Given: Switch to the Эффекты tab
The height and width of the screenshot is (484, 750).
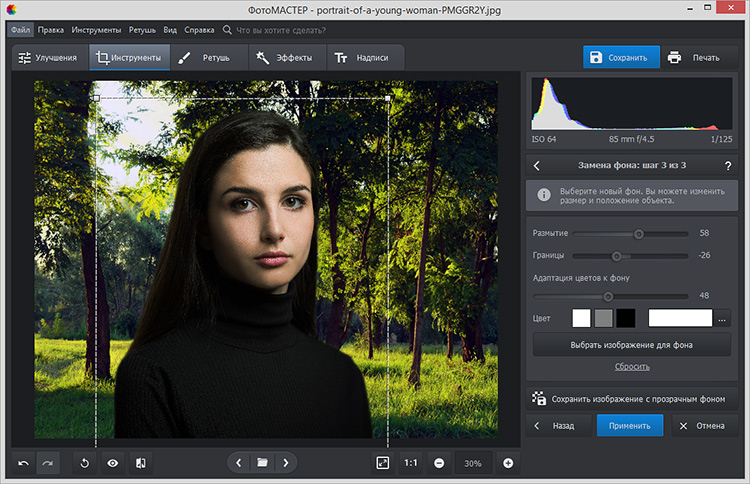Looking at the screenshot, I should tap(284, 58).
